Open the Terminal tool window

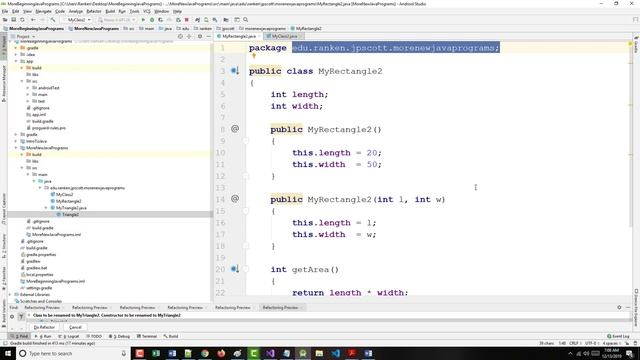click(x=147, y=336)
